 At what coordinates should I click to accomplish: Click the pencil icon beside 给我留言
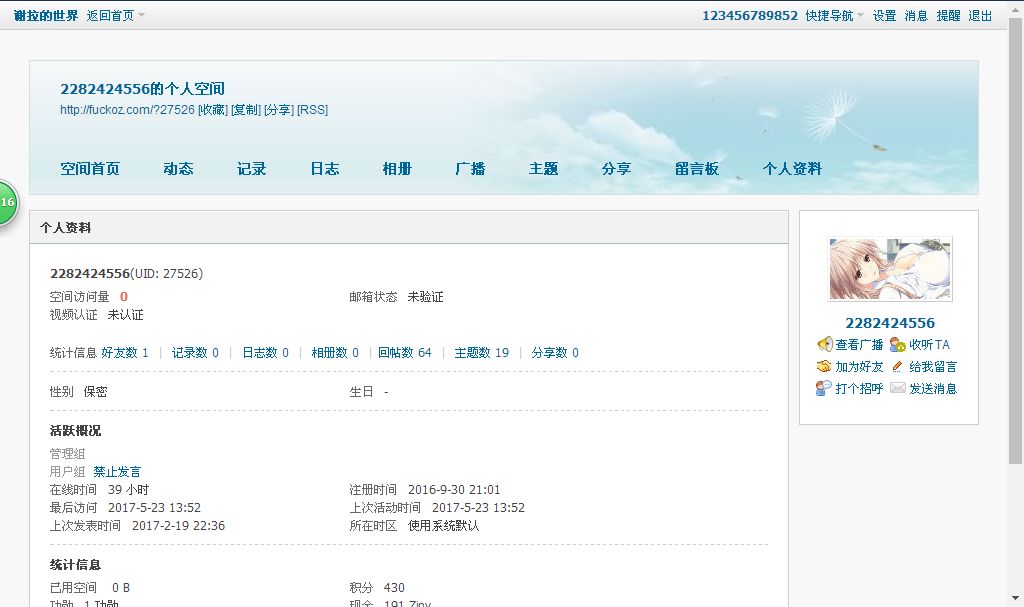point(898,367)
